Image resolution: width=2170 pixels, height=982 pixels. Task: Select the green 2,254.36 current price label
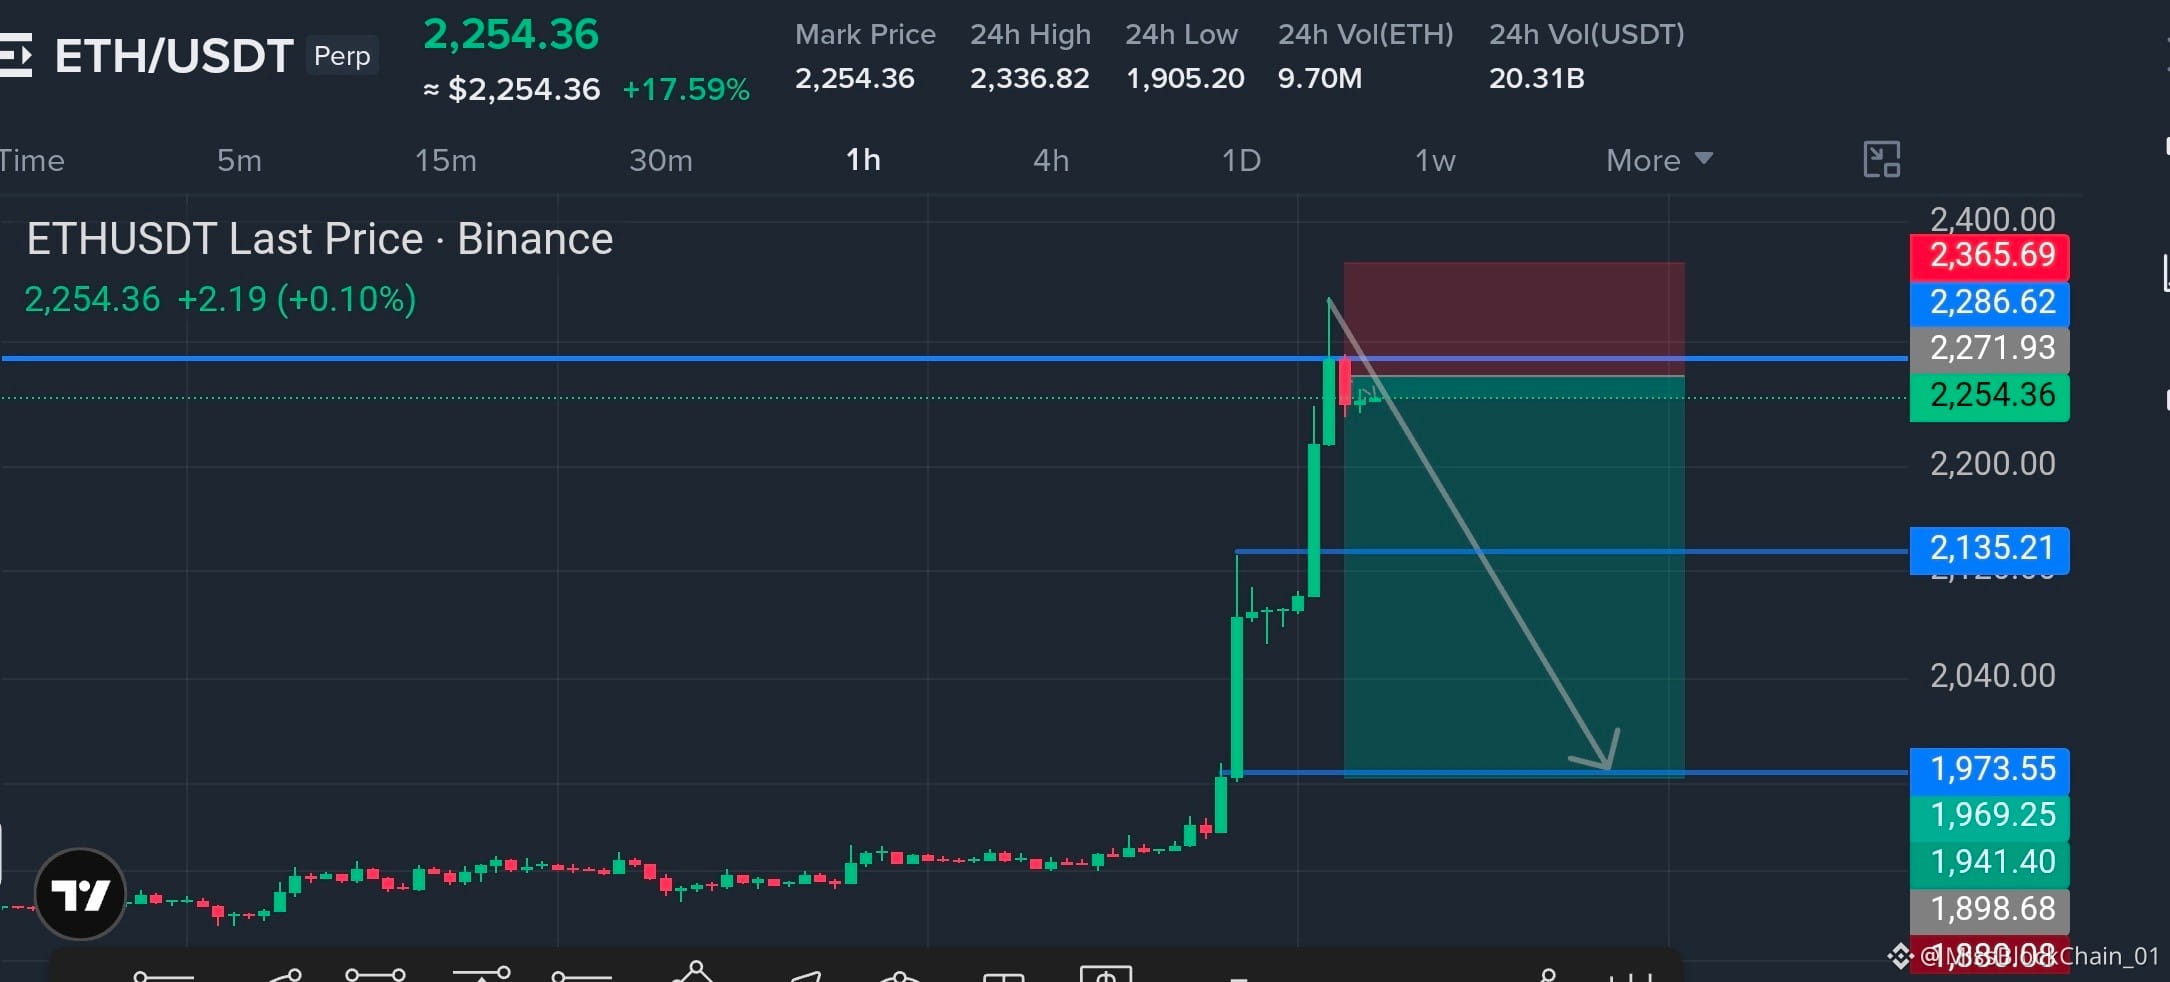coord(1989,396)
